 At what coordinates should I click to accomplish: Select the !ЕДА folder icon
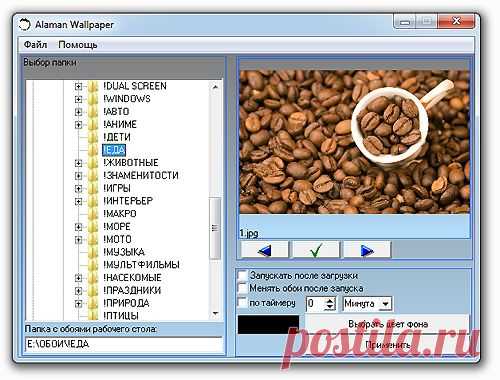pos(94,150)
